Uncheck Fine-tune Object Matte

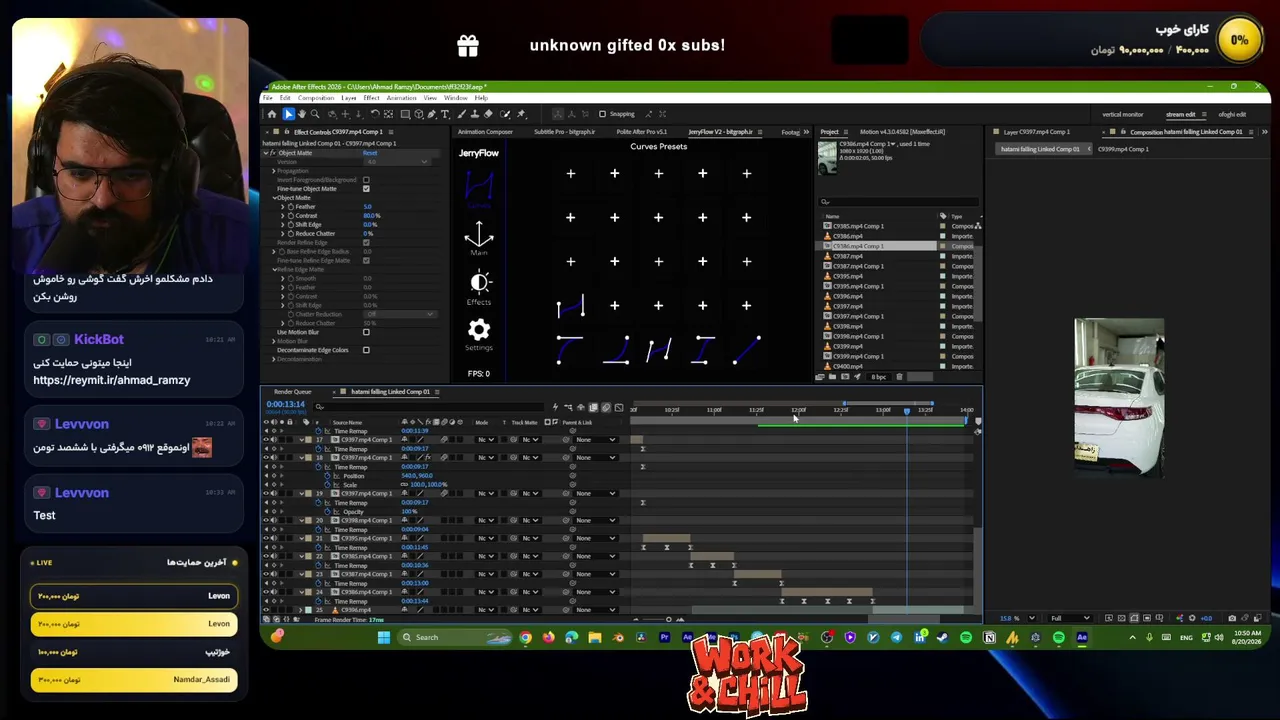pos(366,189)
